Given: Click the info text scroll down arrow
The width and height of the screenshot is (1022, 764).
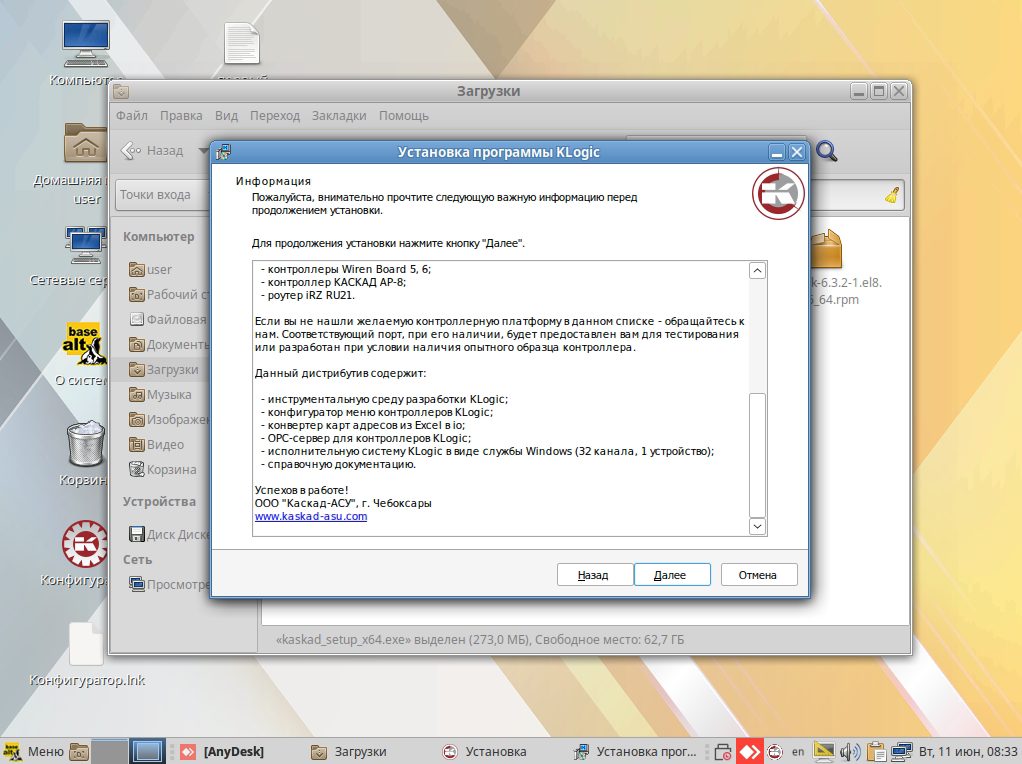Looking at the screenshot, I should coord(757,526).
